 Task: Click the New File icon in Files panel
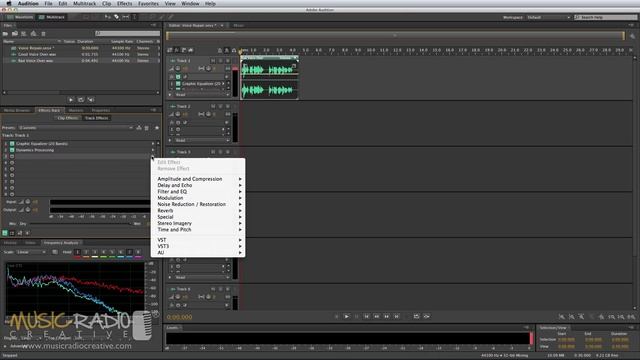(x=24, y=33)
